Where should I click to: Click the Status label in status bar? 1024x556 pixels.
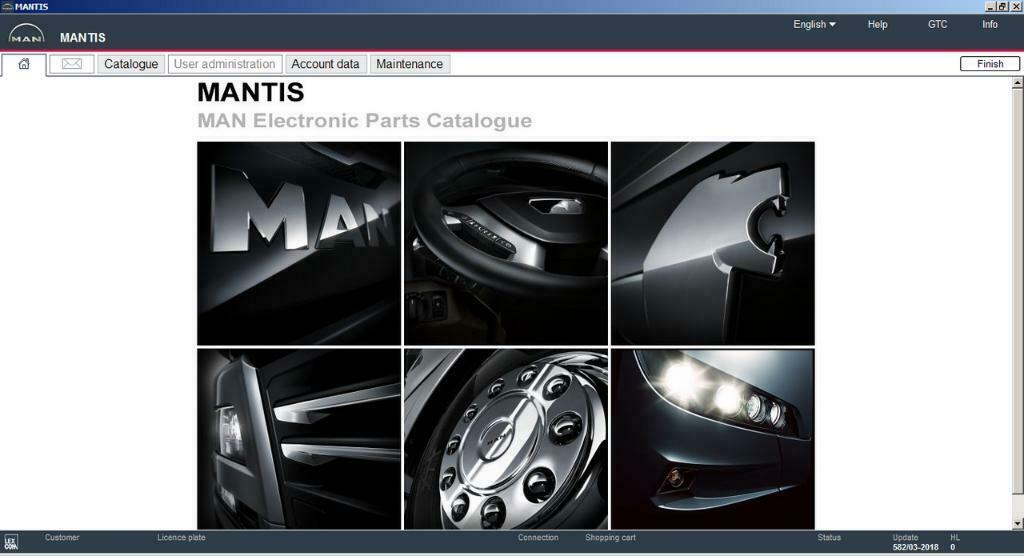tap(829, 537)
